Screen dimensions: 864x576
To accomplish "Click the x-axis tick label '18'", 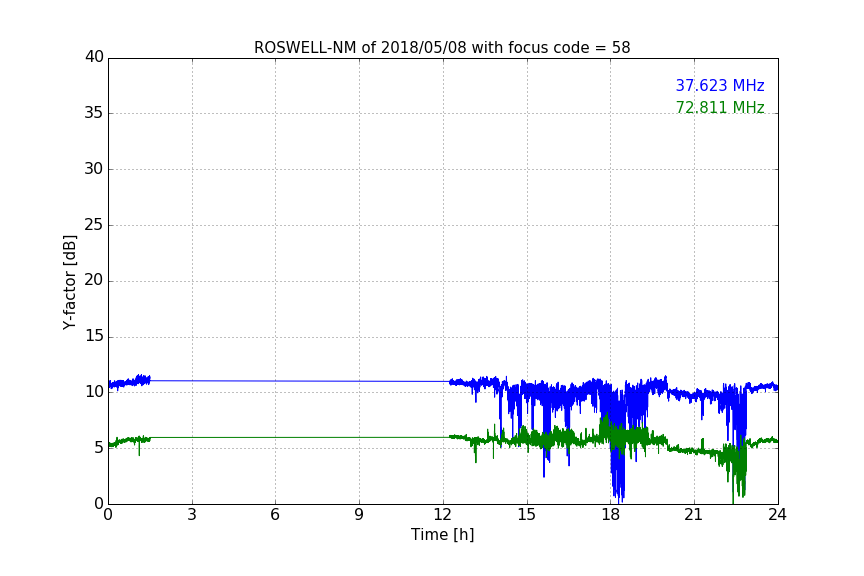I will pos(611,515).
